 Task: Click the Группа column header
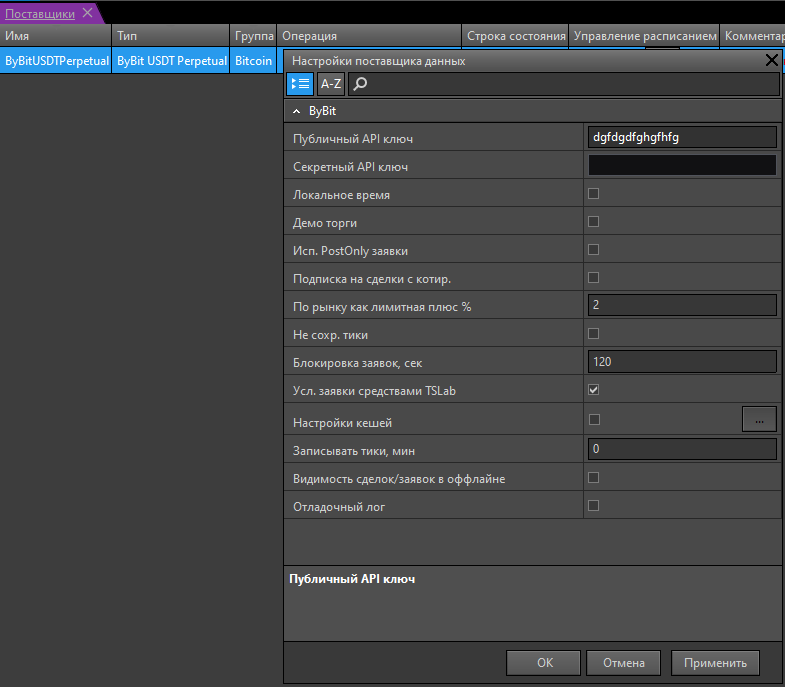pyautogui.click(x=253, y=36)
